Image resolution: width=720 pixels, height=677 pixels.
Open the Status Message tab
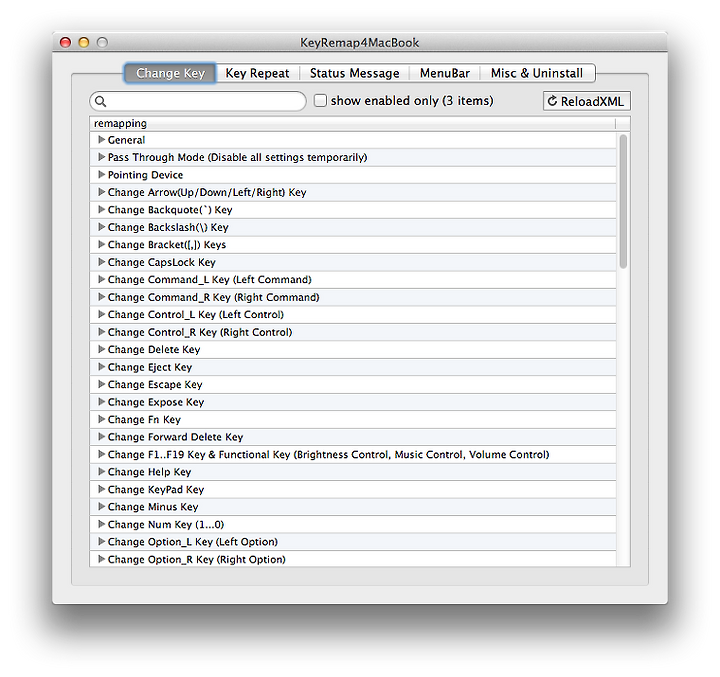pos(354,73)
